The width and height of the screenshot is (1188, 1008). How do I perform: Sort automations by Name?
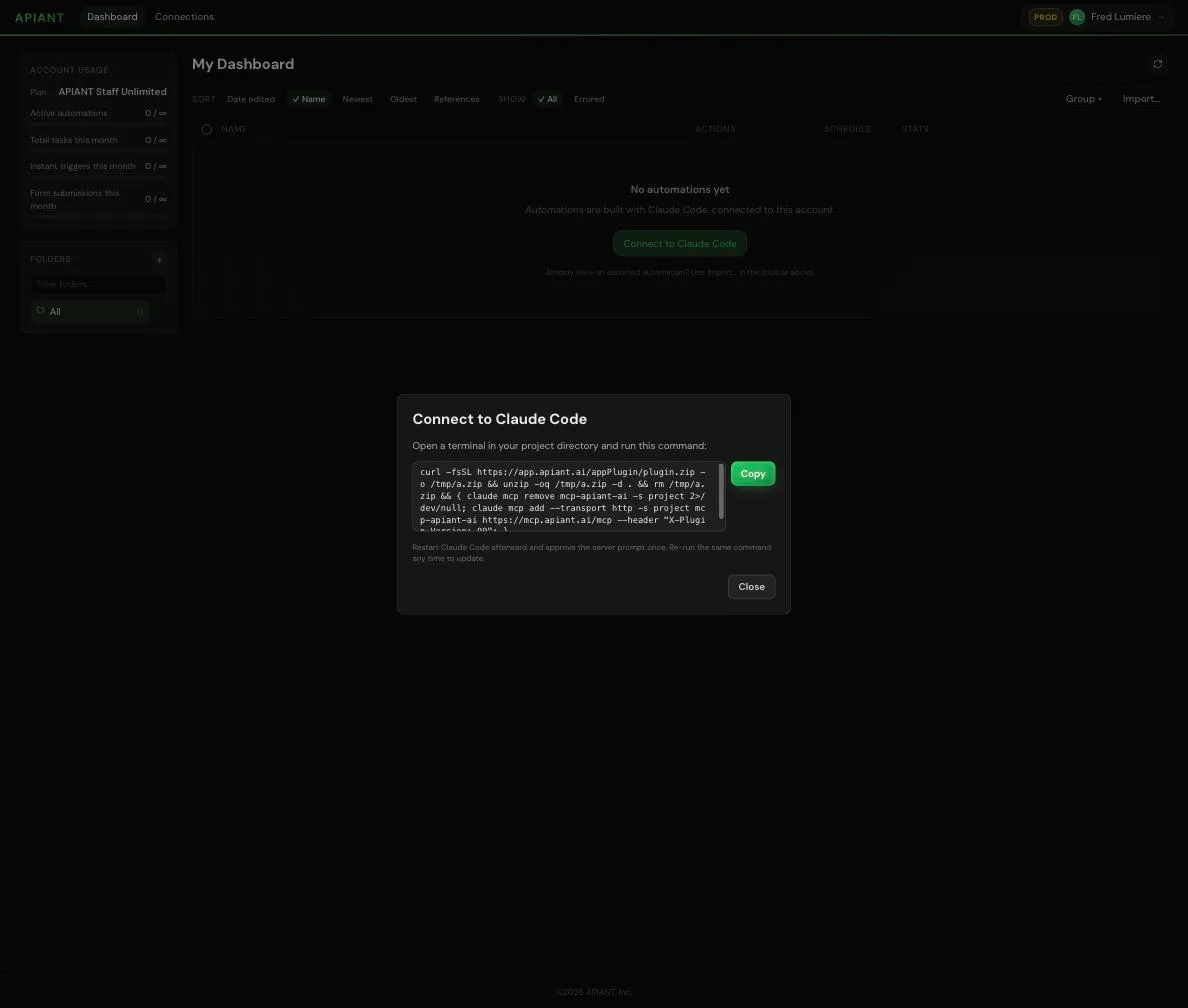coord(308,99)
